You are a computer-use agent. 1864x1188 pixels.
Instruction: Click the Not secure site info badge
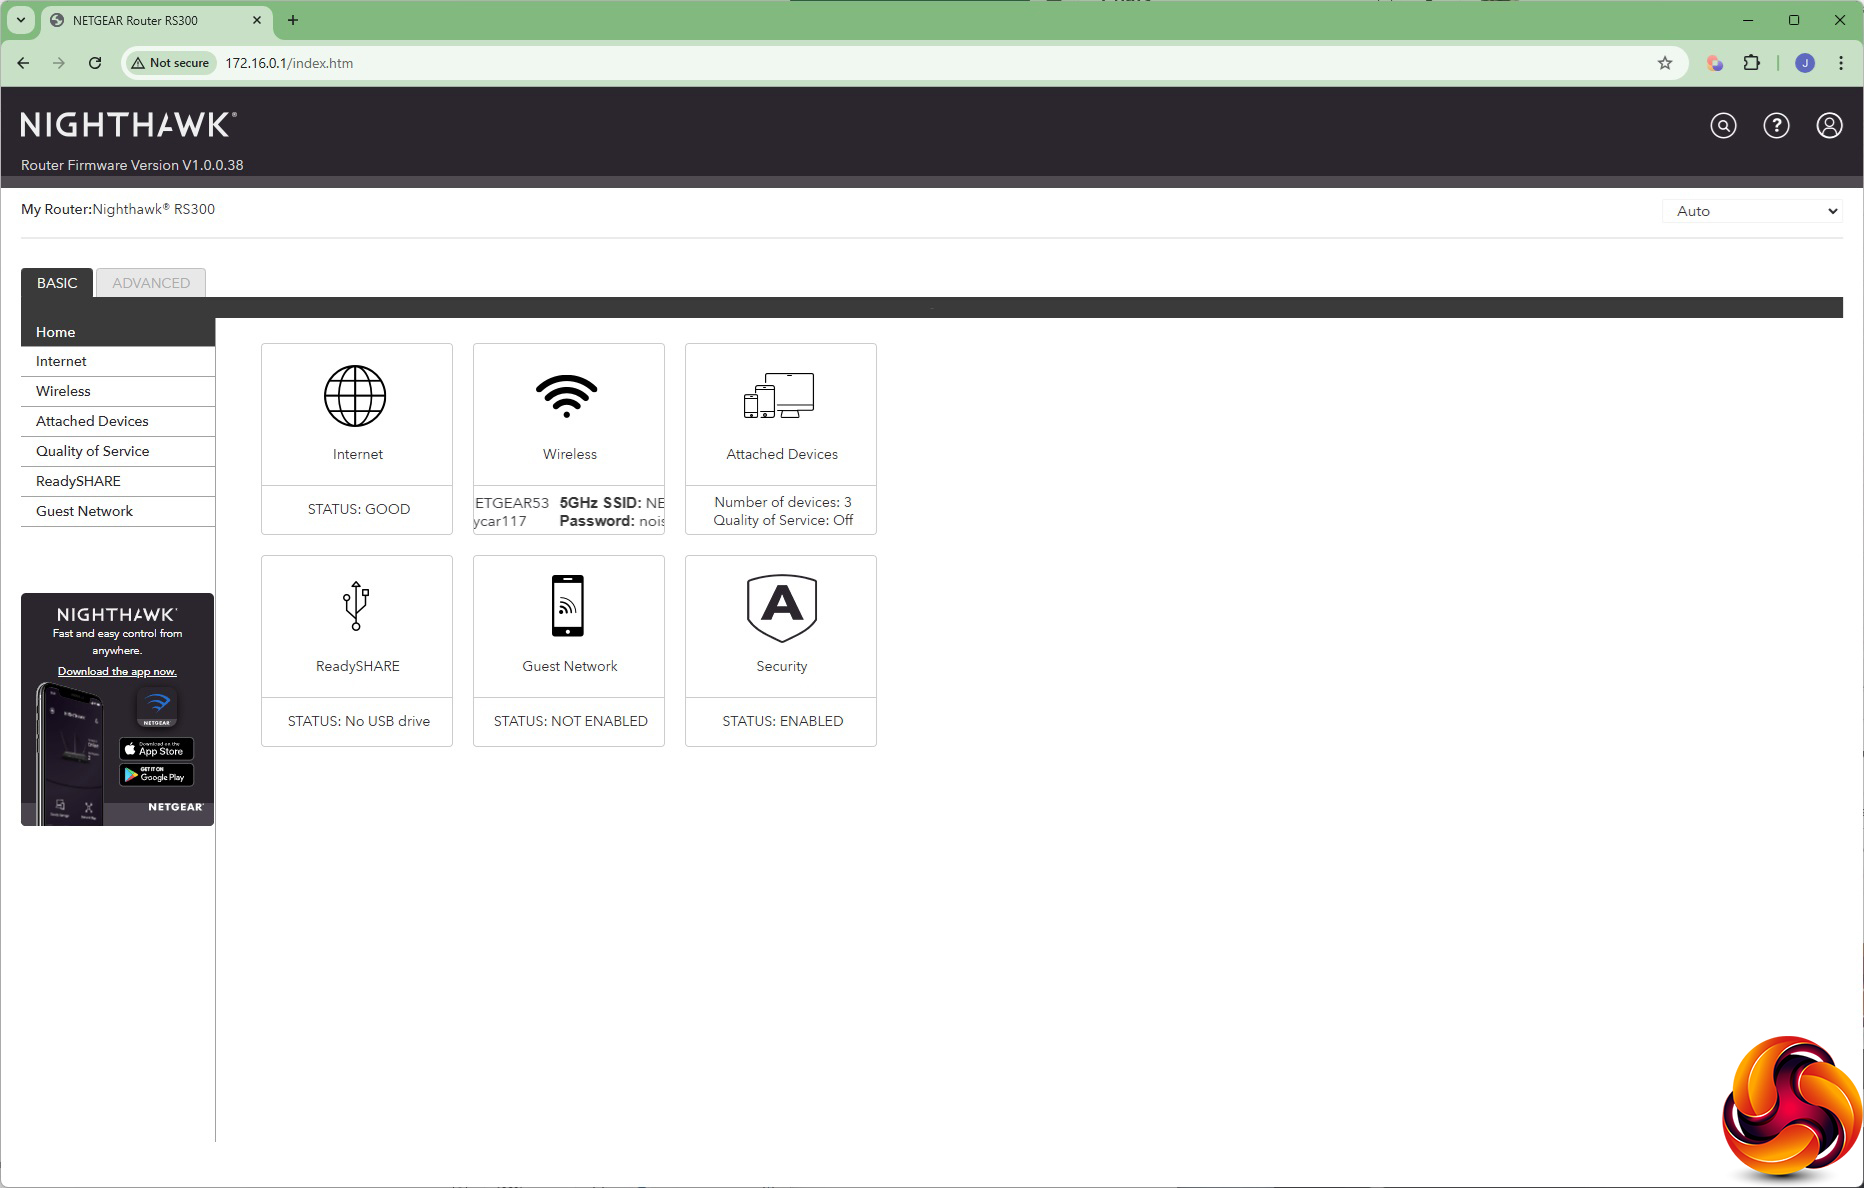(170, 63)
